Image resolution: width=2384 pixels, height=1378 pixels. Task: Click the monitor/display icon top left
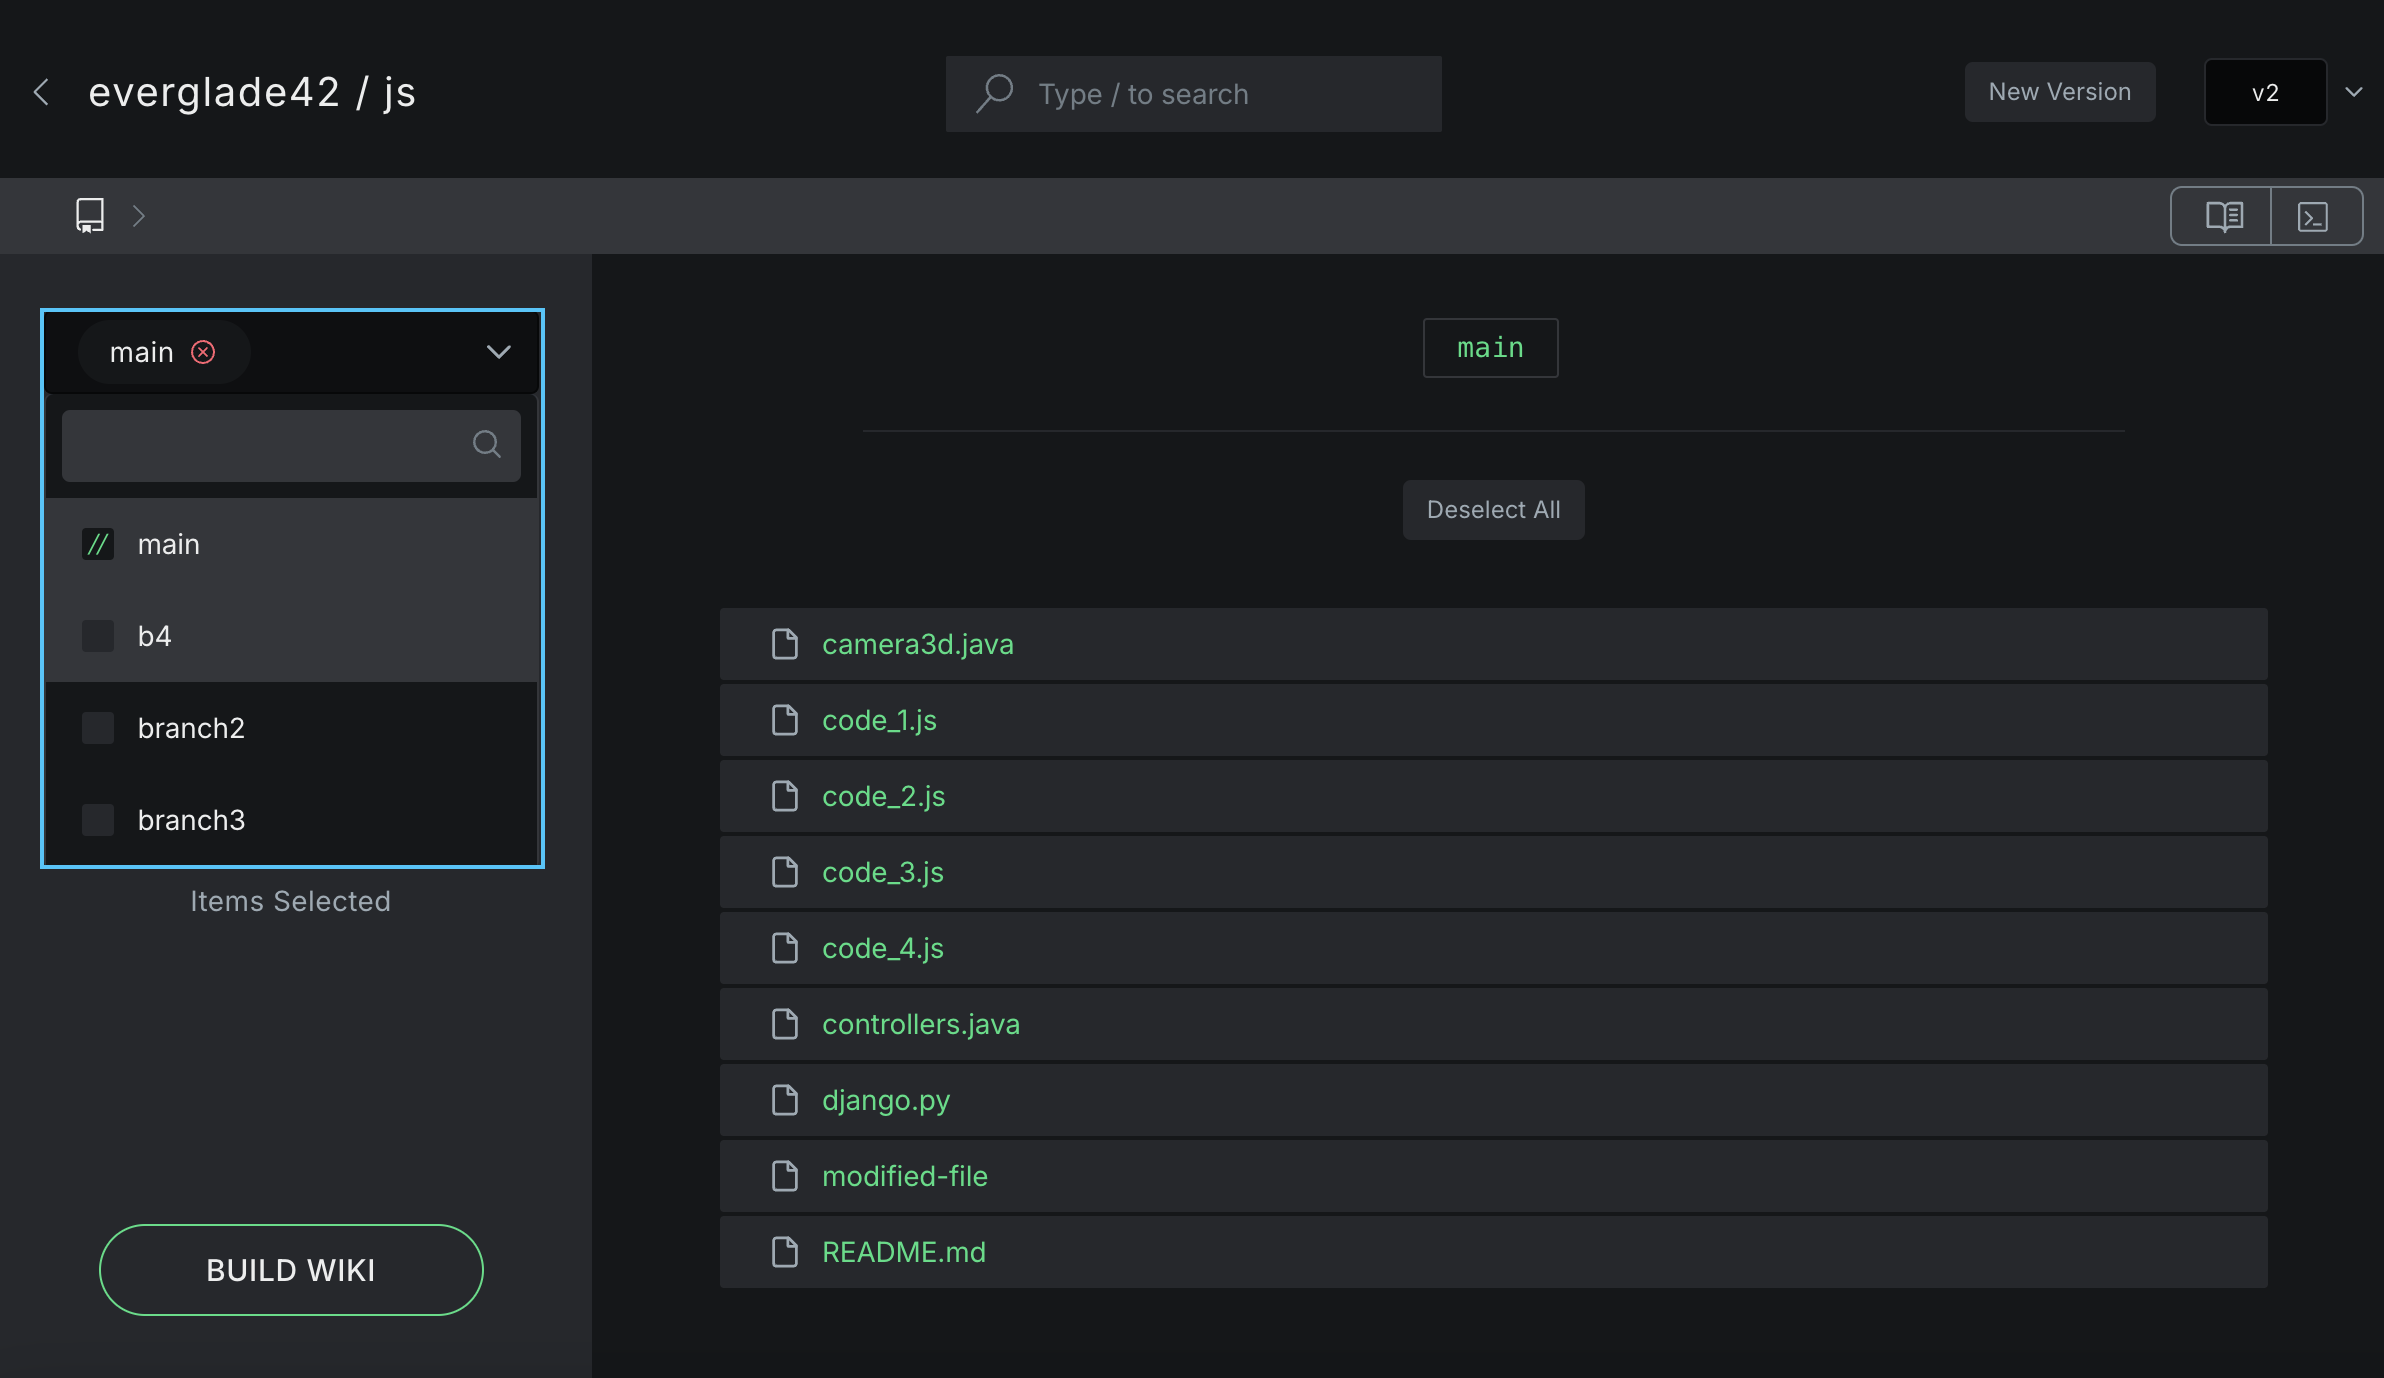(x=89, y=213)
